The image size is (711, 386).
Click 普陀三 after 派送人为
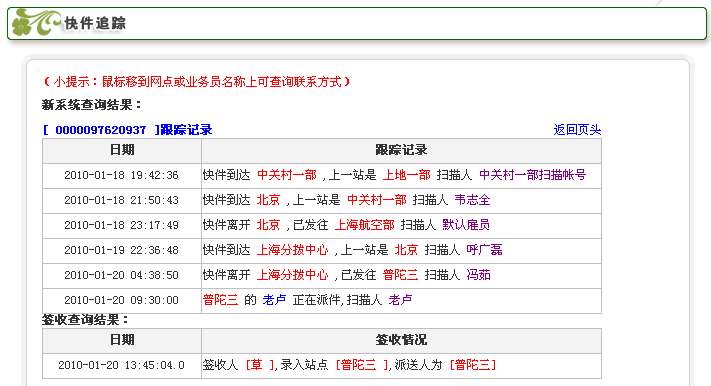point(472,365)
